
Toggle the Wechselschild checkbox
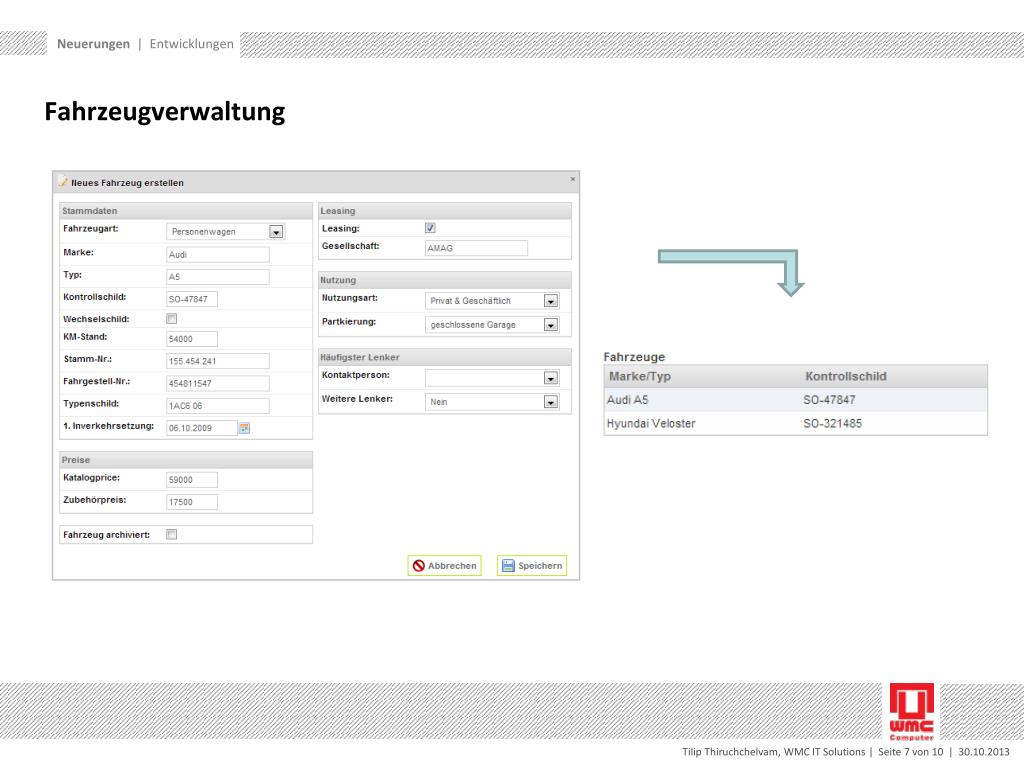point(172,319)
